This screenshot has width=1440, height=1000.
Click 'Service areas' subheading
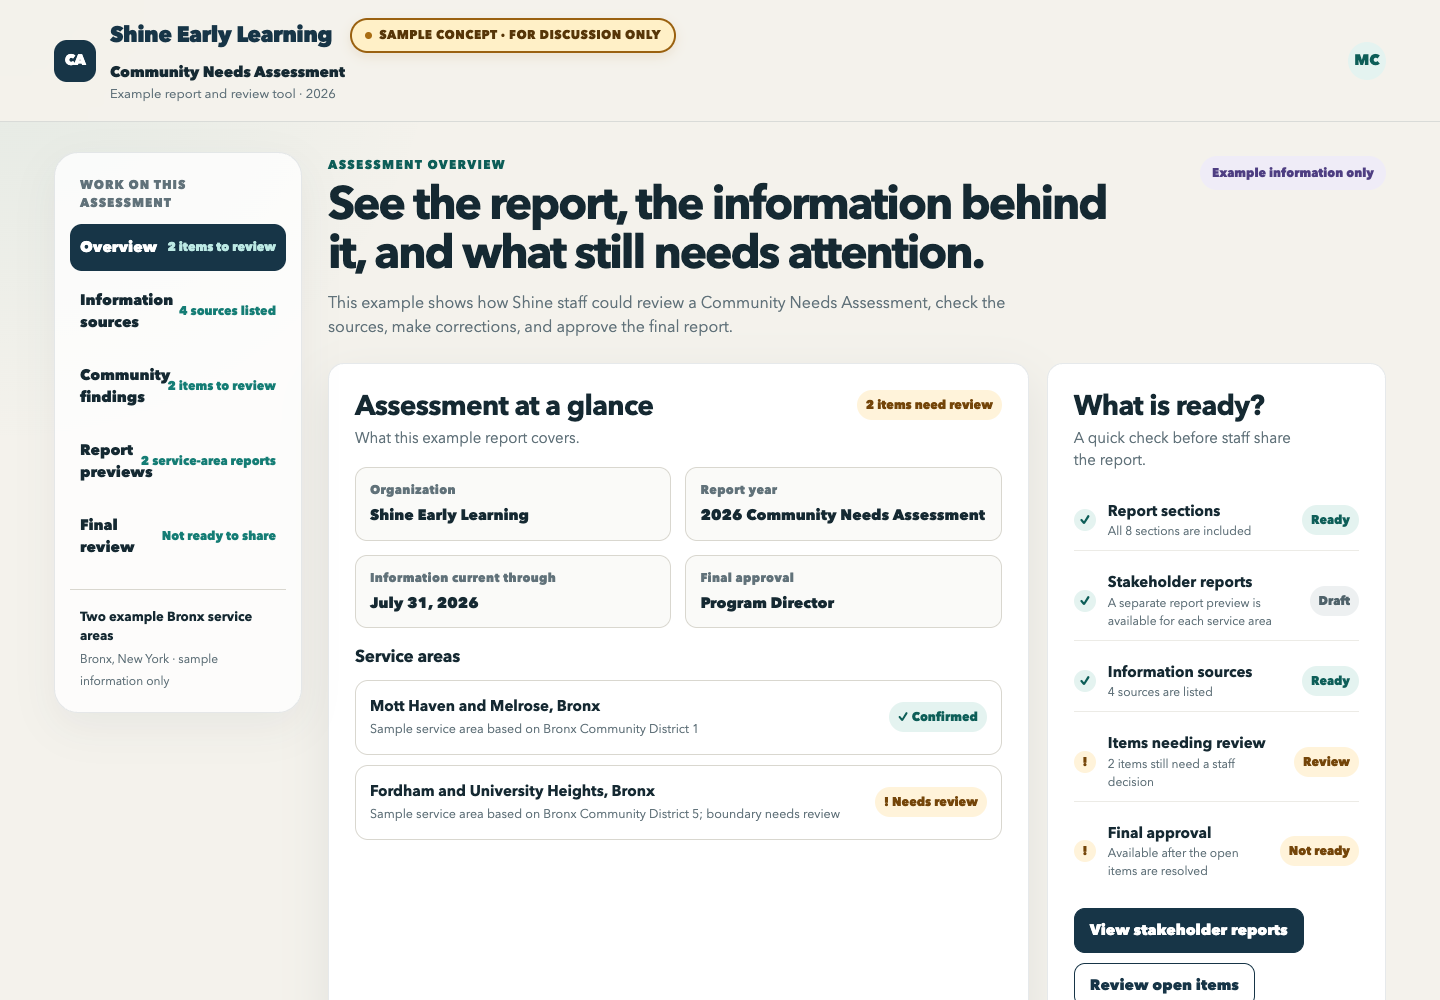[407, 657]
